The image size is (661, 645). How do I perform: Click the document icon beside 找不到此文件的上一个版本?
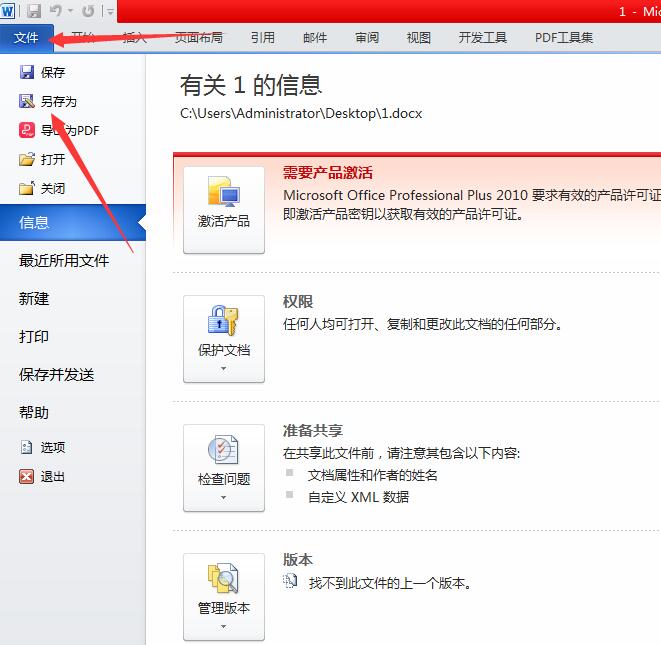[x=290, y=581]
